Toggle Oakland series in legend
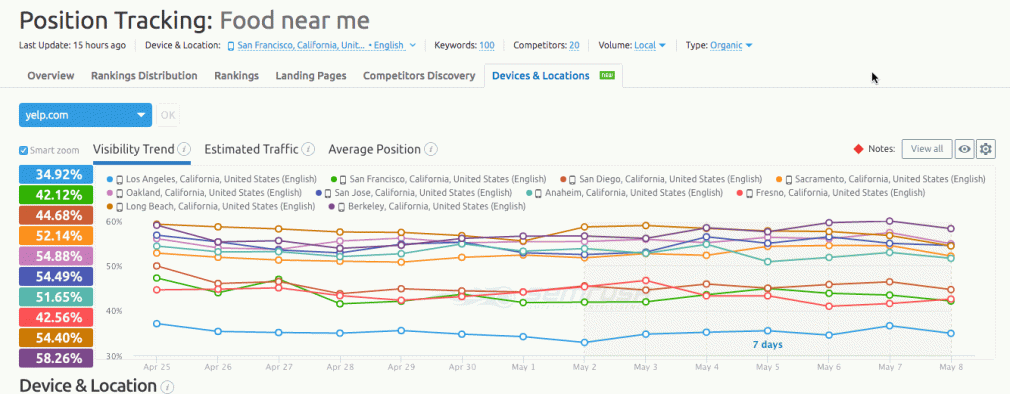 pos(205,192)
